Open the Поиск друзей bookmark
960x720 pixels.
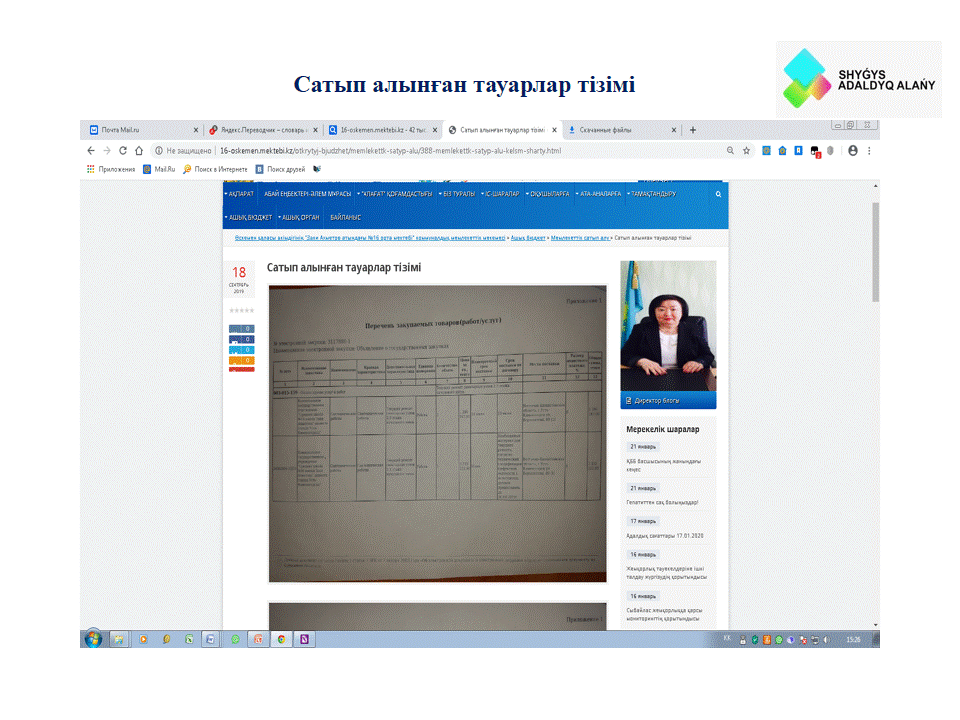(x=280, y=169)
